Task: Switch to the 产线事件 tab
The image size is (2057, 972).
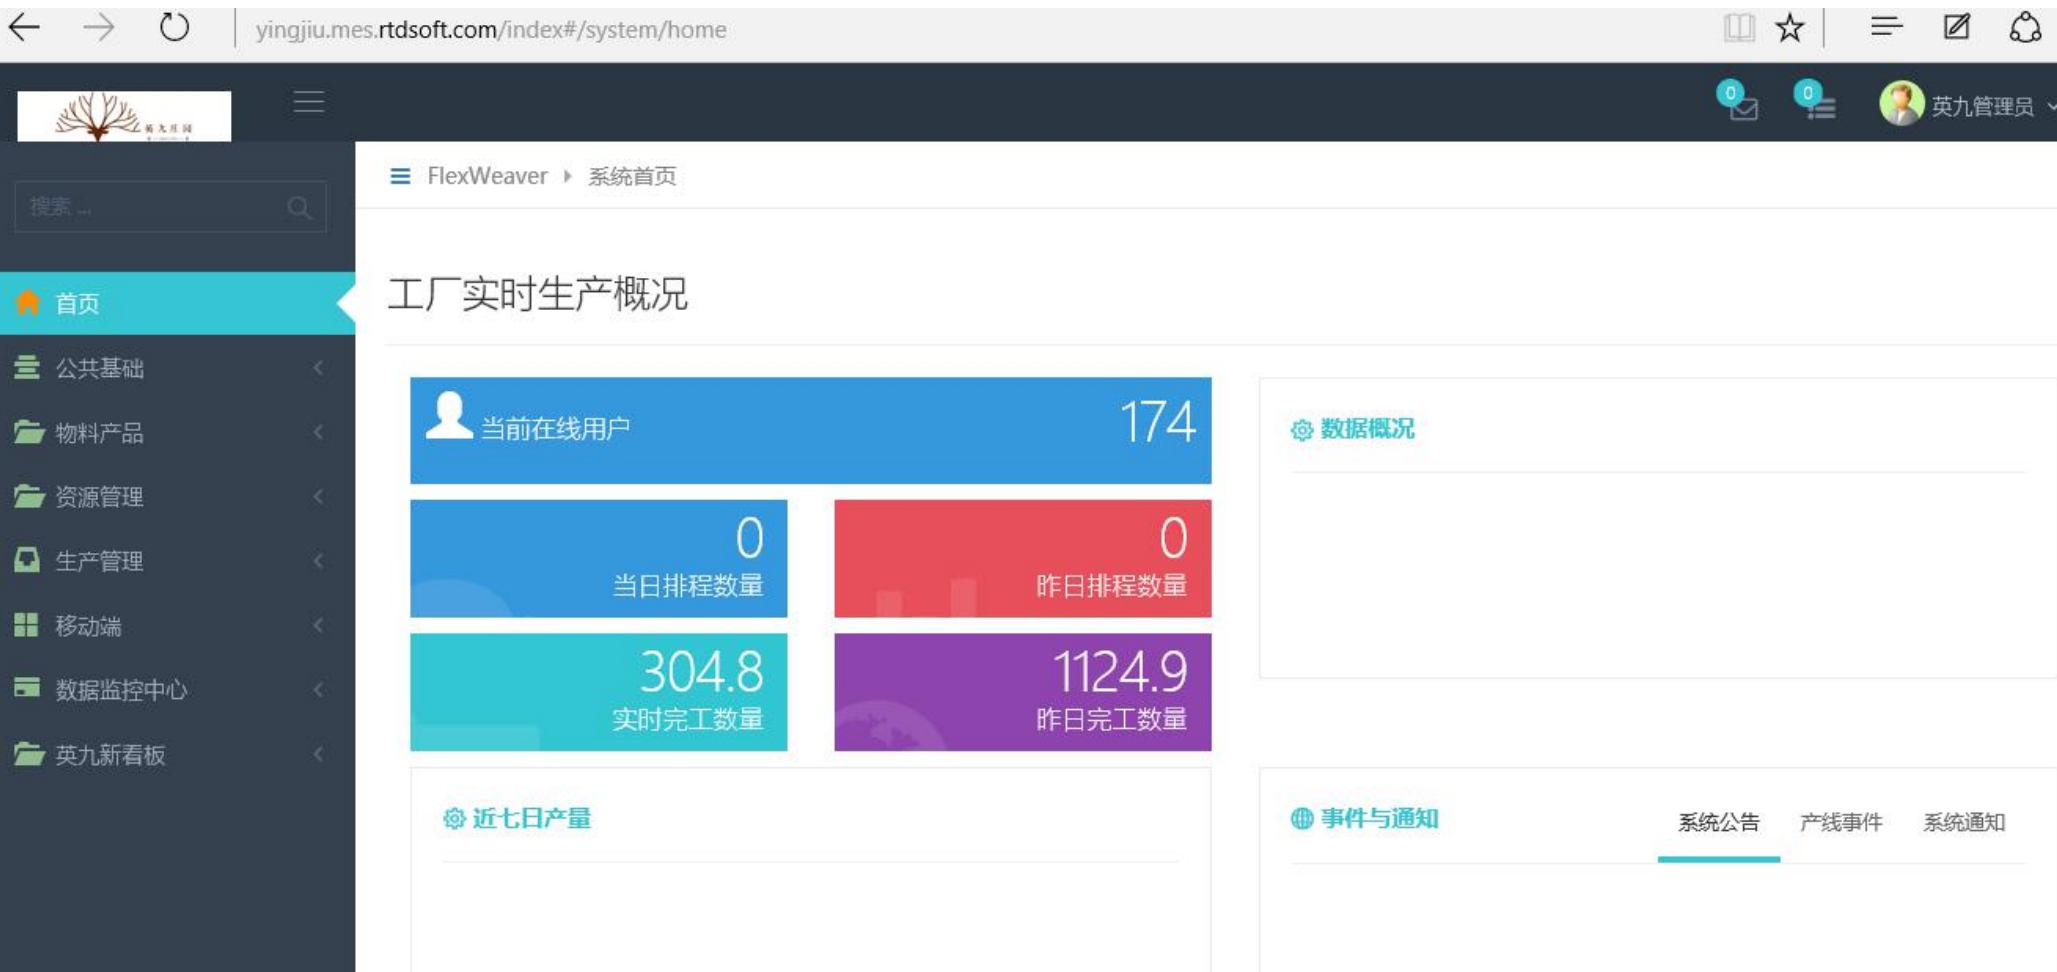Action: point(1840,823)
